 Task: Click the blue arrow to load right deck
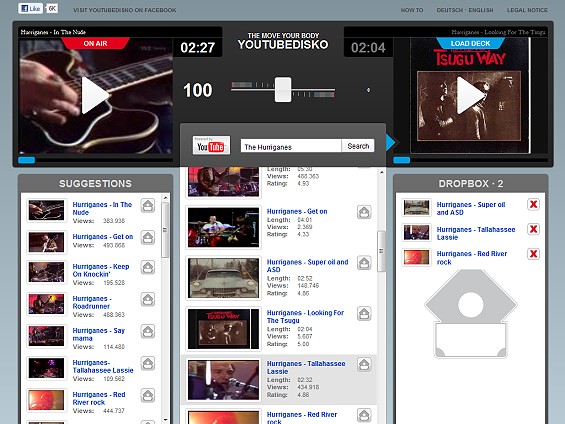(x=391, y=142)
